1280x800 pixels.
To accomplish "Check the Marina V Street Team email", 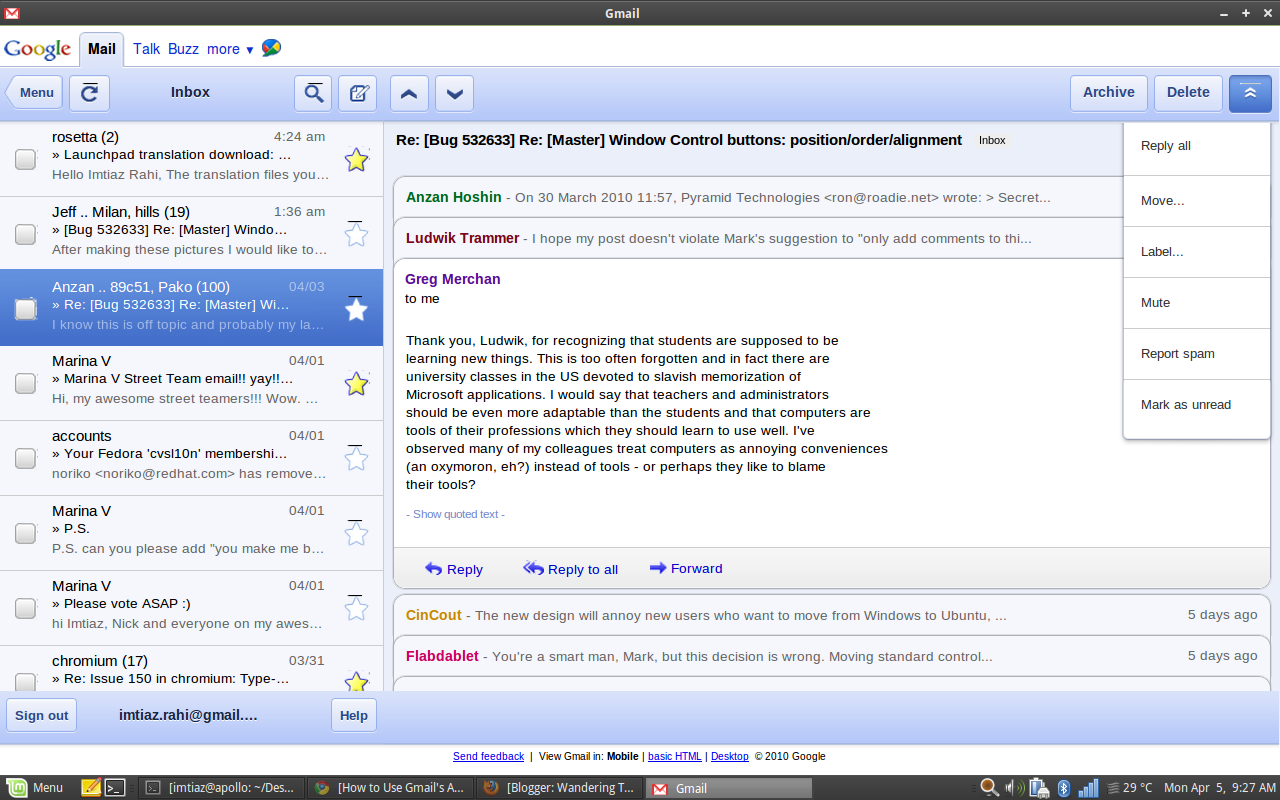I will (x=26, y=384).
